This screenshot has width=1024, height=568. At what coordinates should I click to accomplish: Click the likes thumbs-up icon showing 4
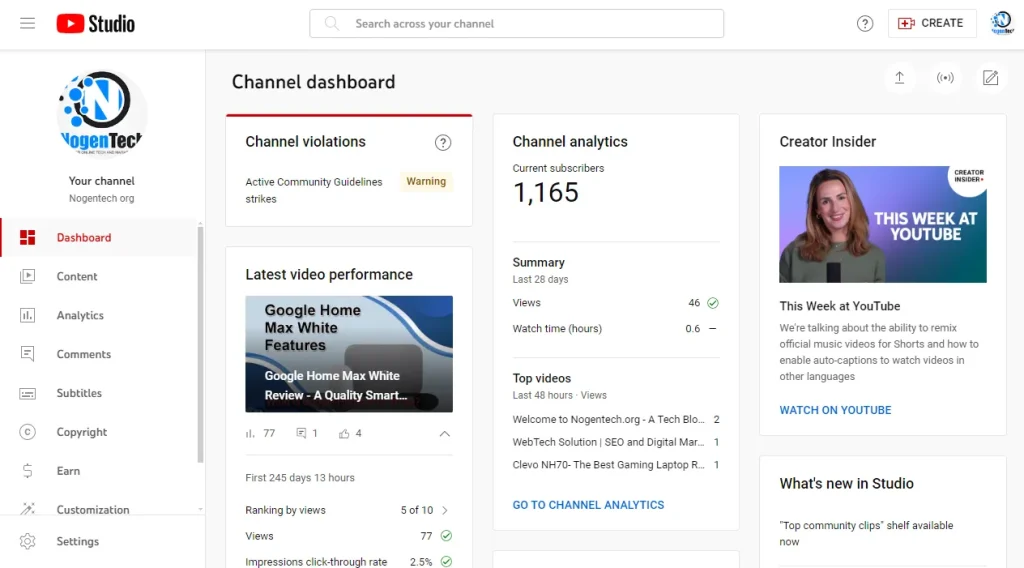click(x=344, y=434)
